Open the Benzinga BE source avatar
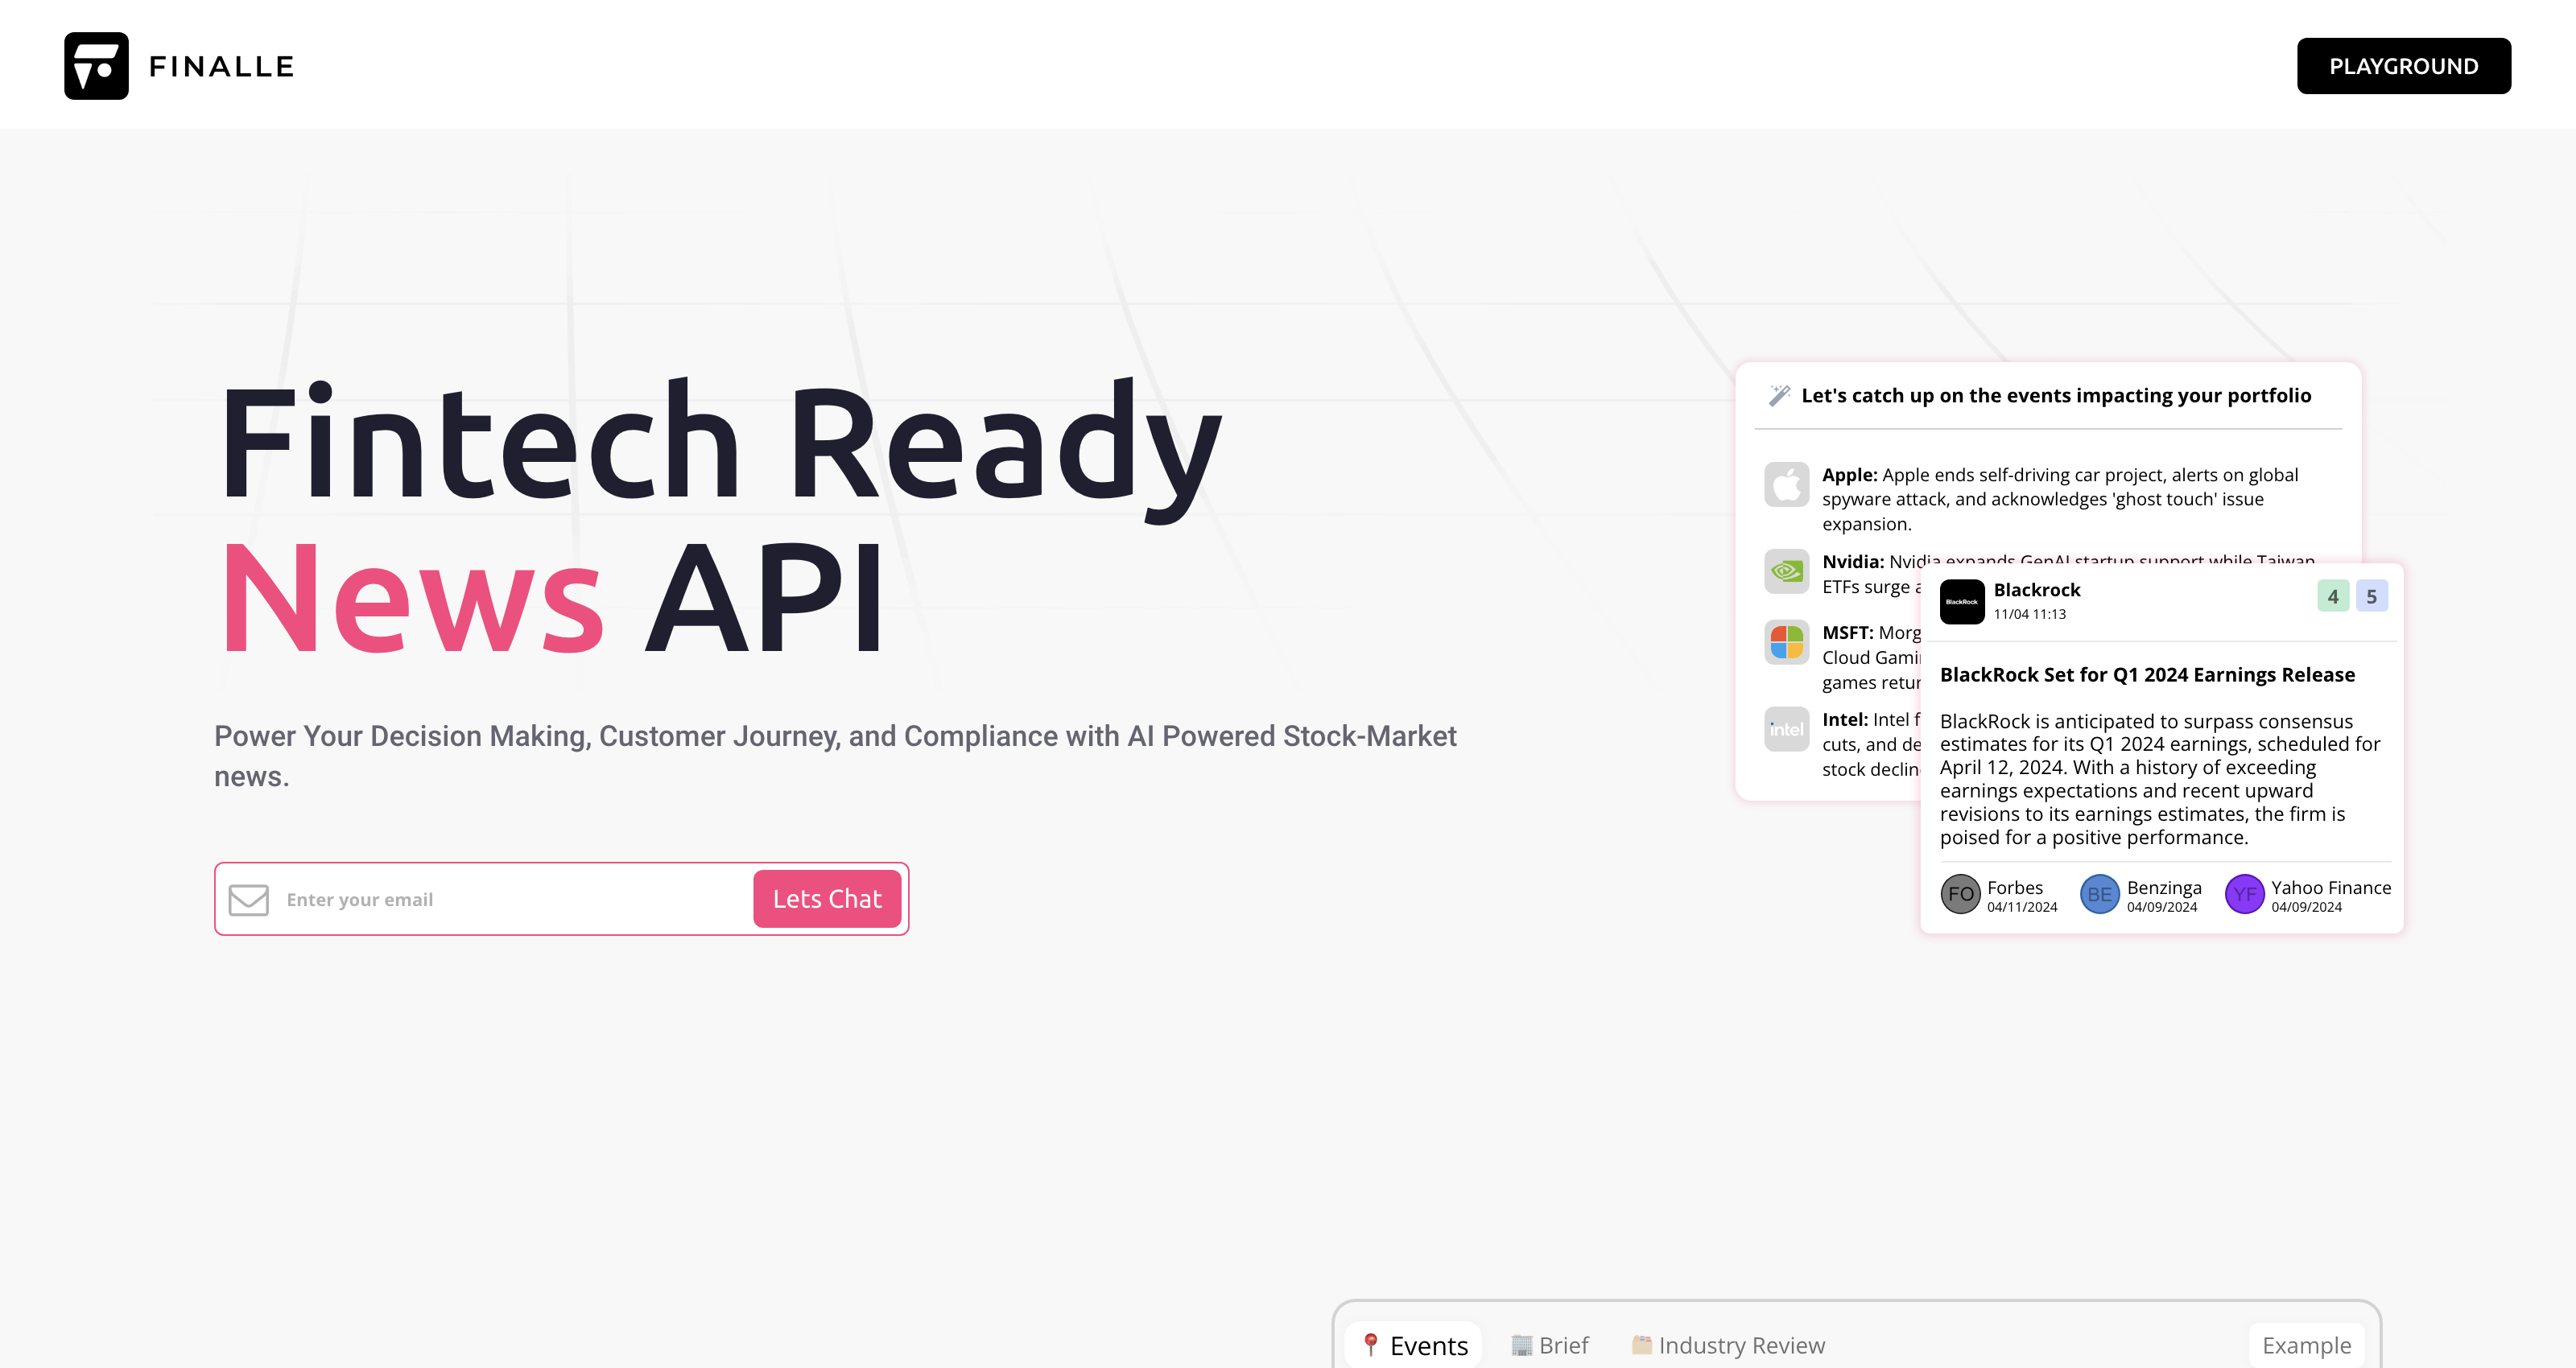This screenshot has width=2576, height=1368. [2100, 894]
